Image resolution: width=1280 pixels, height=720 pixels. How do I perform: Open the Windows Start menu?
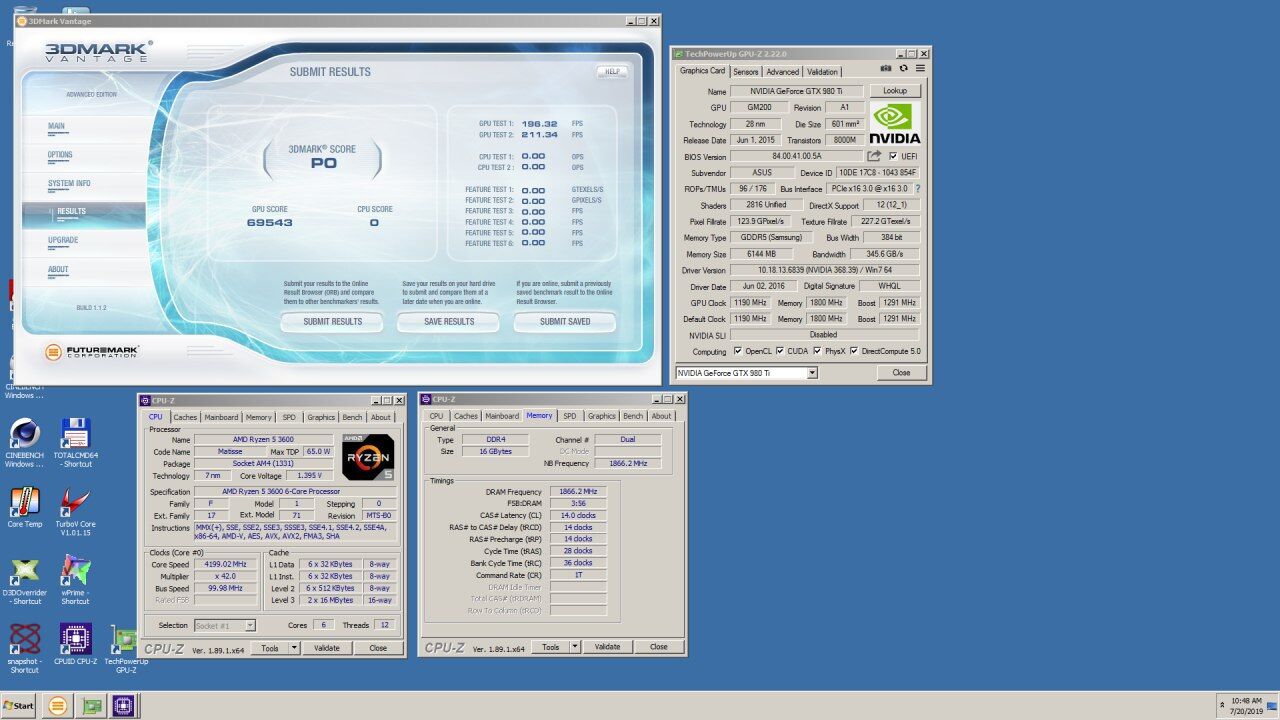pyautogui.click(x=19, y=706)
